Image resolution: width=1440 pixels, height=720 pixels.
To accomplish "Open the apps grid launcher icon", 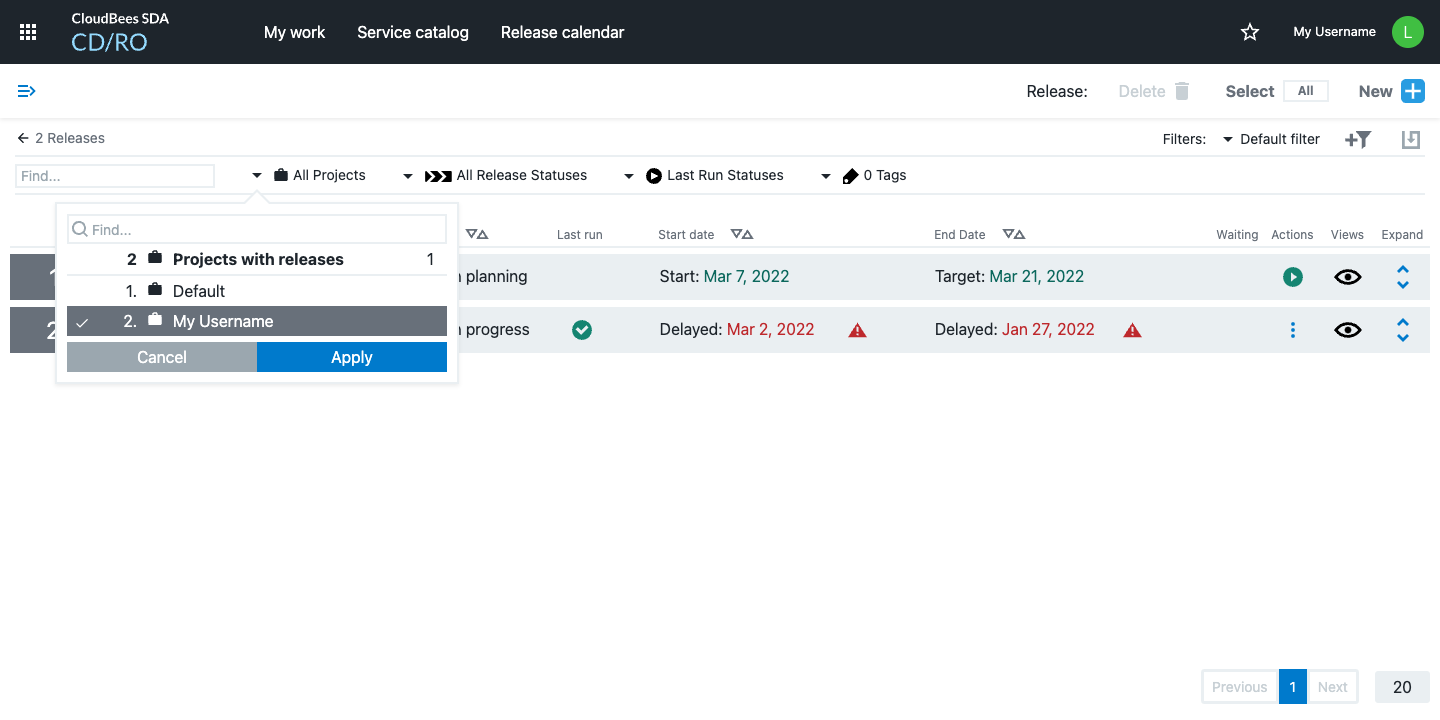I will tap(28, 32).
